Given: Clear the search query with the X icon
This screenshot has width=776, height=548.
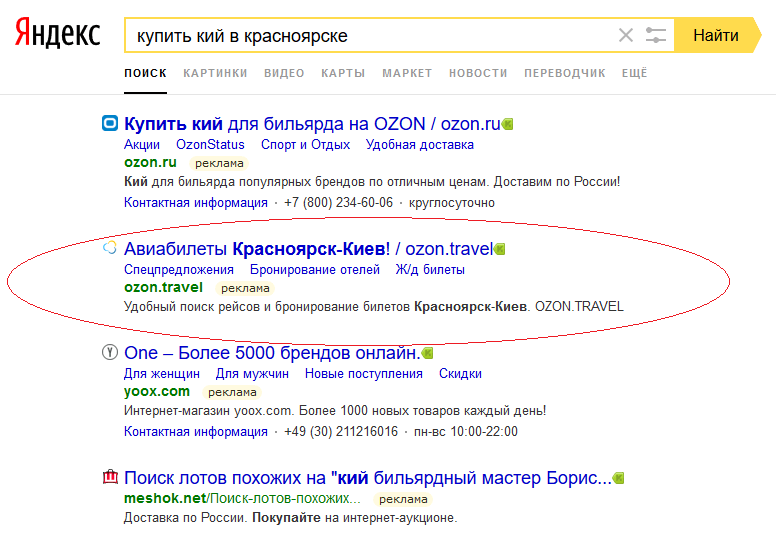Looking at the screenshot, I should click(626, 35).
